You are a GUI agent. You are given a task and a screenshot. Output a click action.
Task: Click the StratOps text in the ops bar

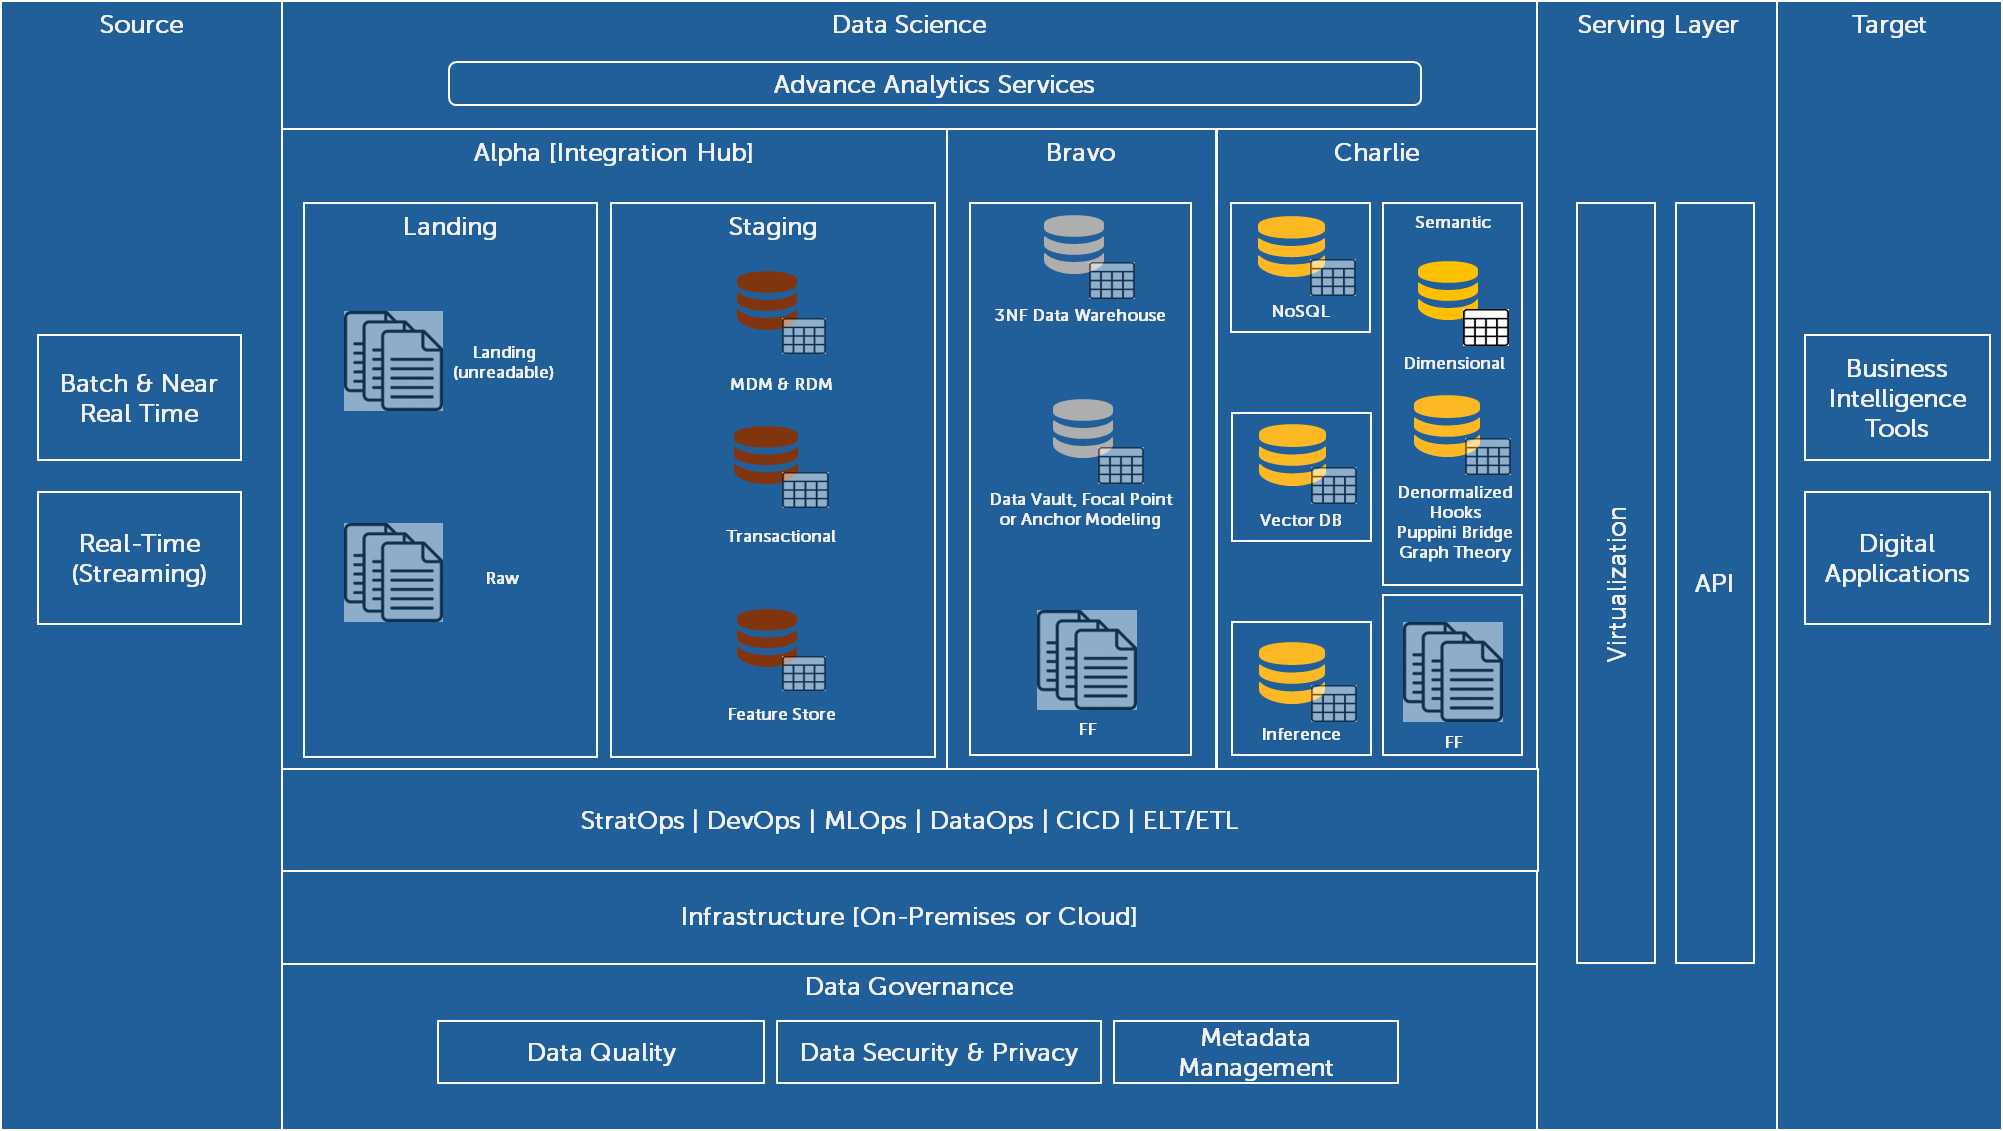coord(632,821)
